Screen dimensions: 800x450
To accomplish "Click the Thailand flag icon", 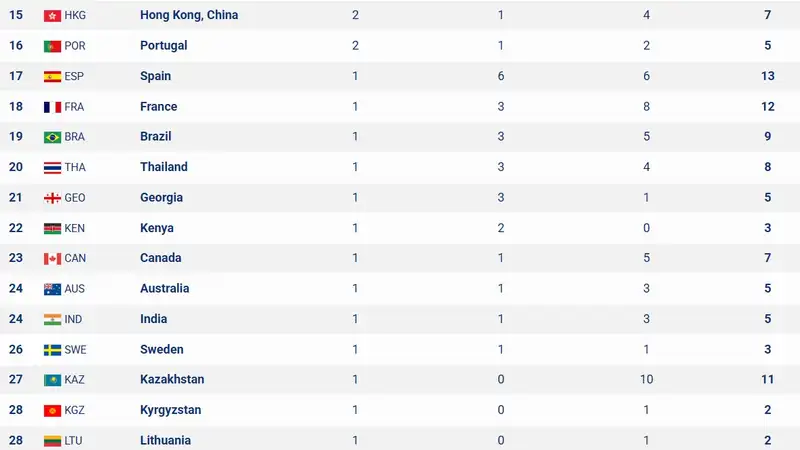I will click(52, 168).
